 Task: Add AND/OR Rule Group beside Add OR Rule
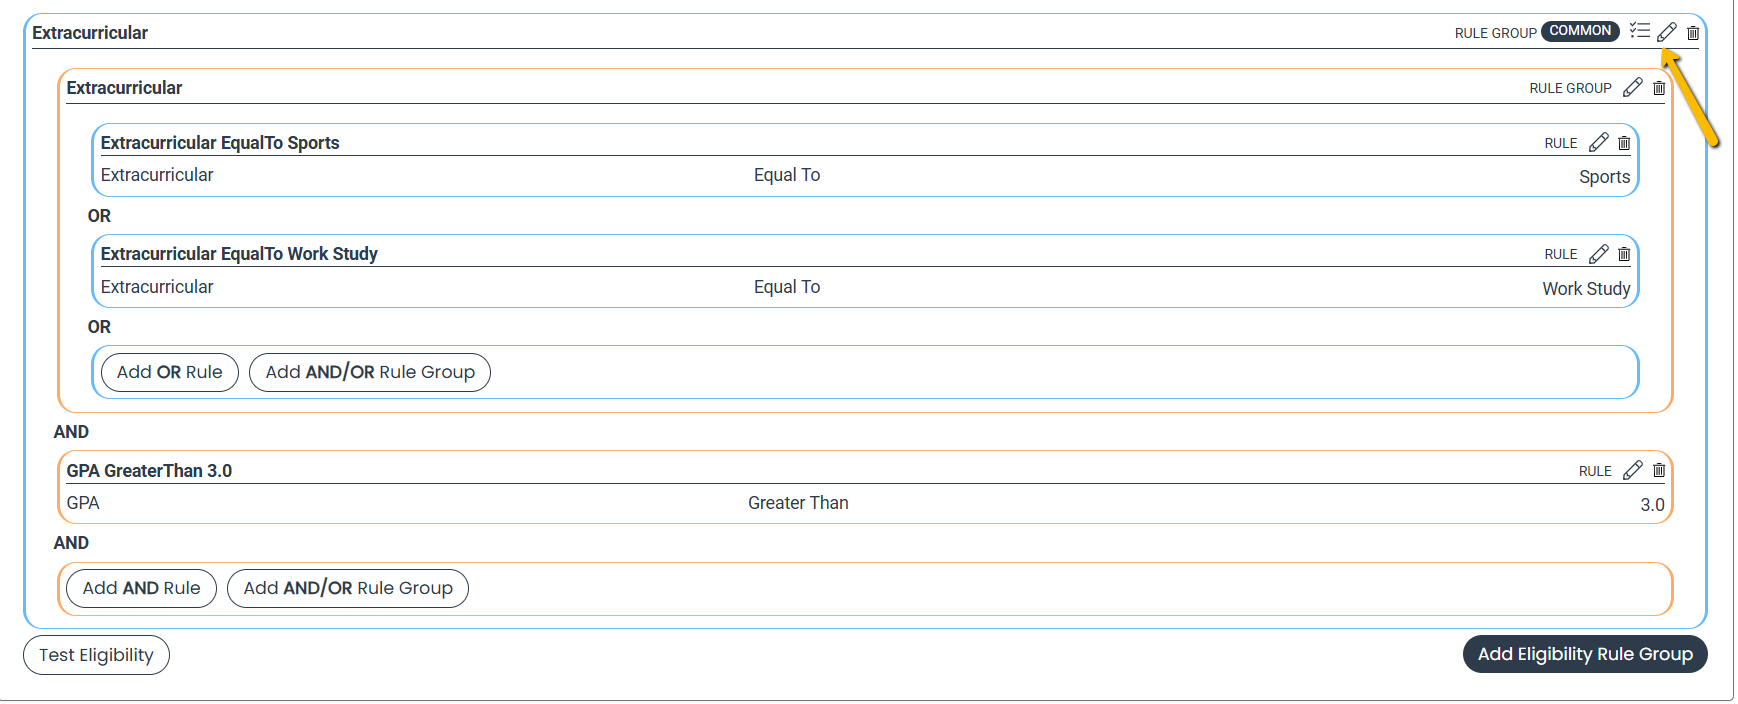pyautogui.click(x=370, y=372)
